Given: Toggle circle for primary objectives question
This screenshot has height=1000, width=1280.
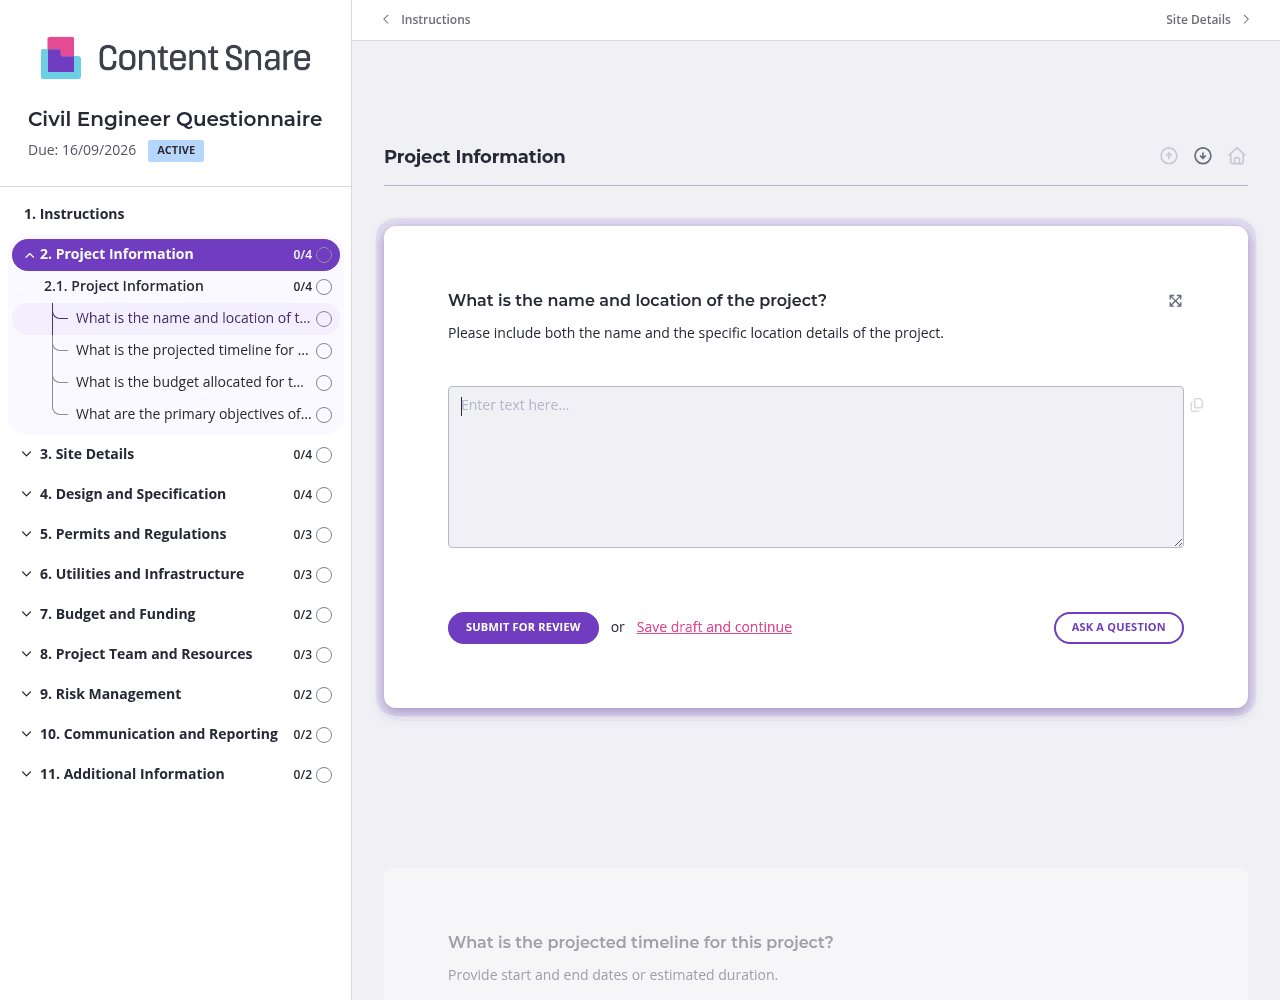Looking at the screenshot, I should (324, 415).
